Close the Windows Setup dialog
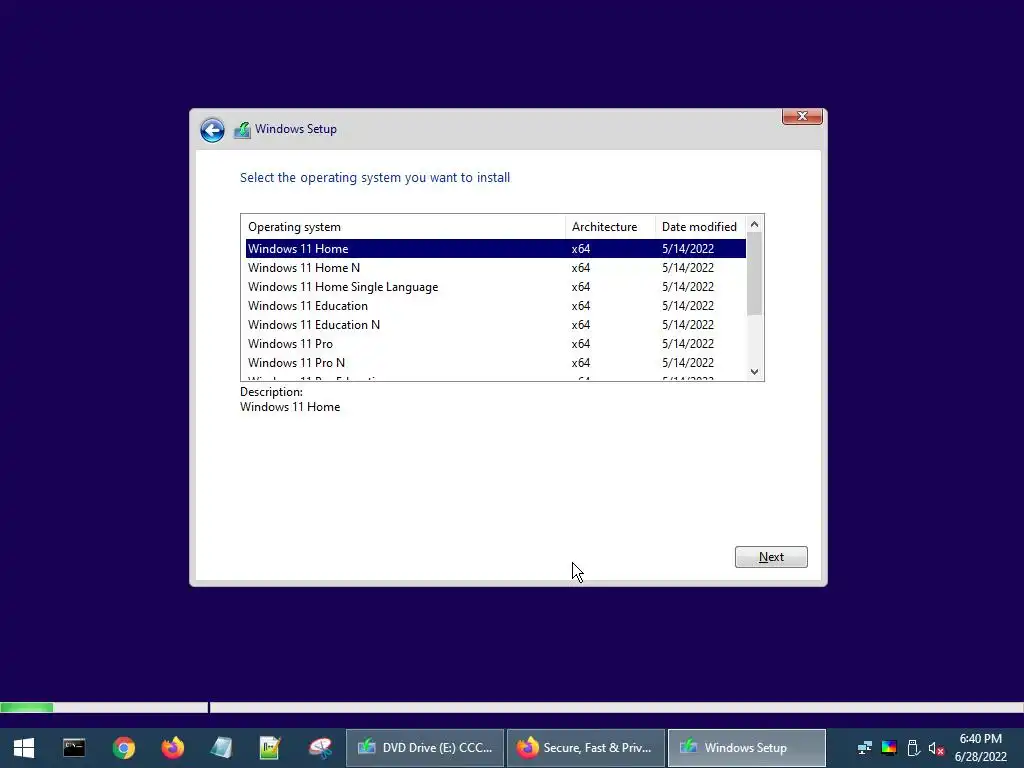Image resolution: width=1024 pixels, height=768 pixels. 802,116
